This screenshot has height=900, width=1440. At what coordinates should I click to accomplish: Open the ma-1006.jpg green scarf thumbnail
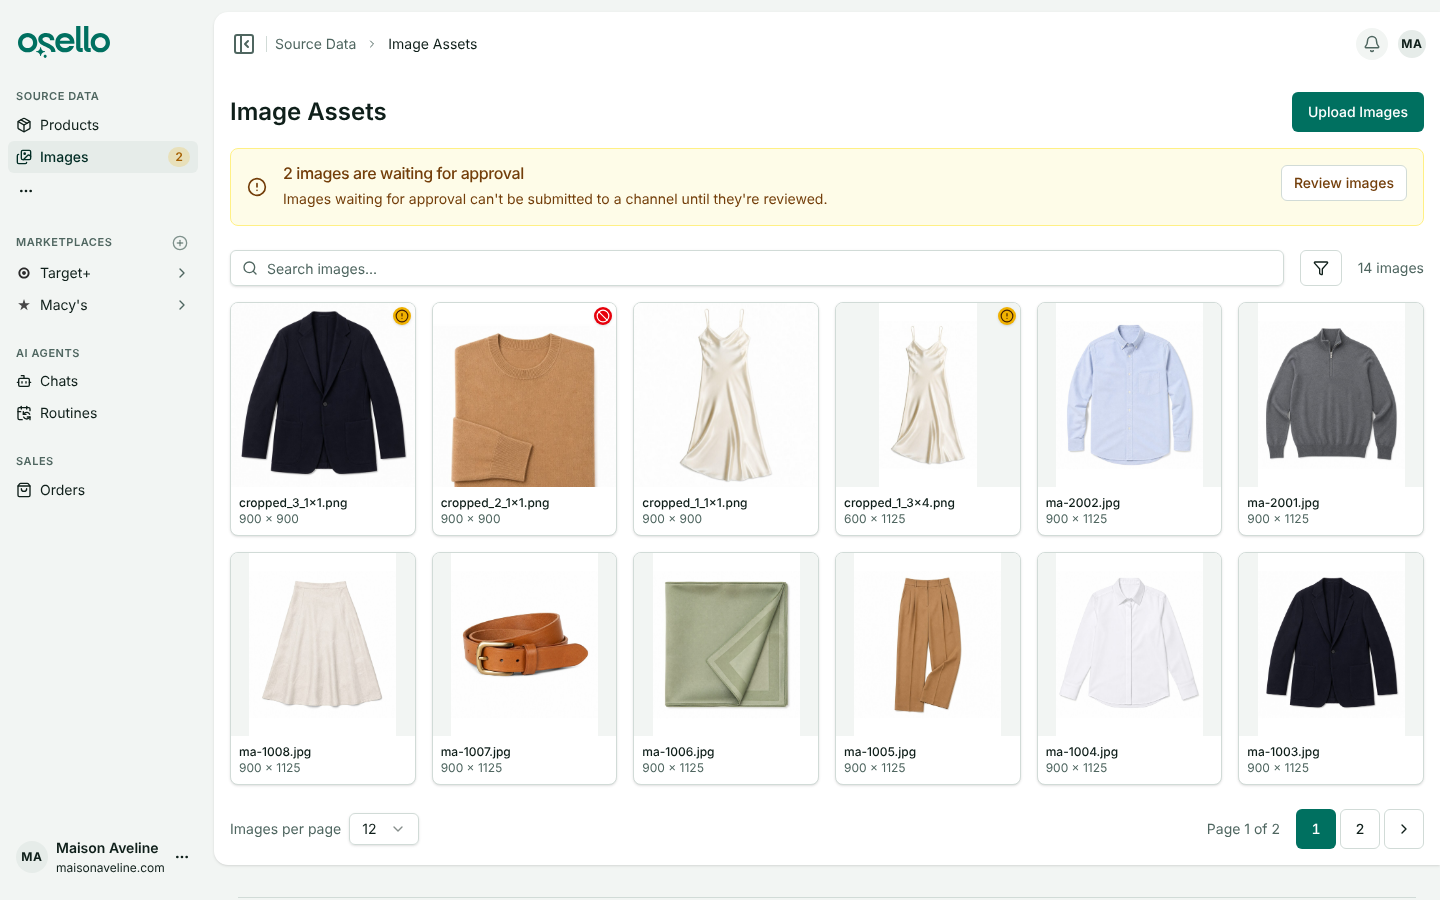coord(726,644)
